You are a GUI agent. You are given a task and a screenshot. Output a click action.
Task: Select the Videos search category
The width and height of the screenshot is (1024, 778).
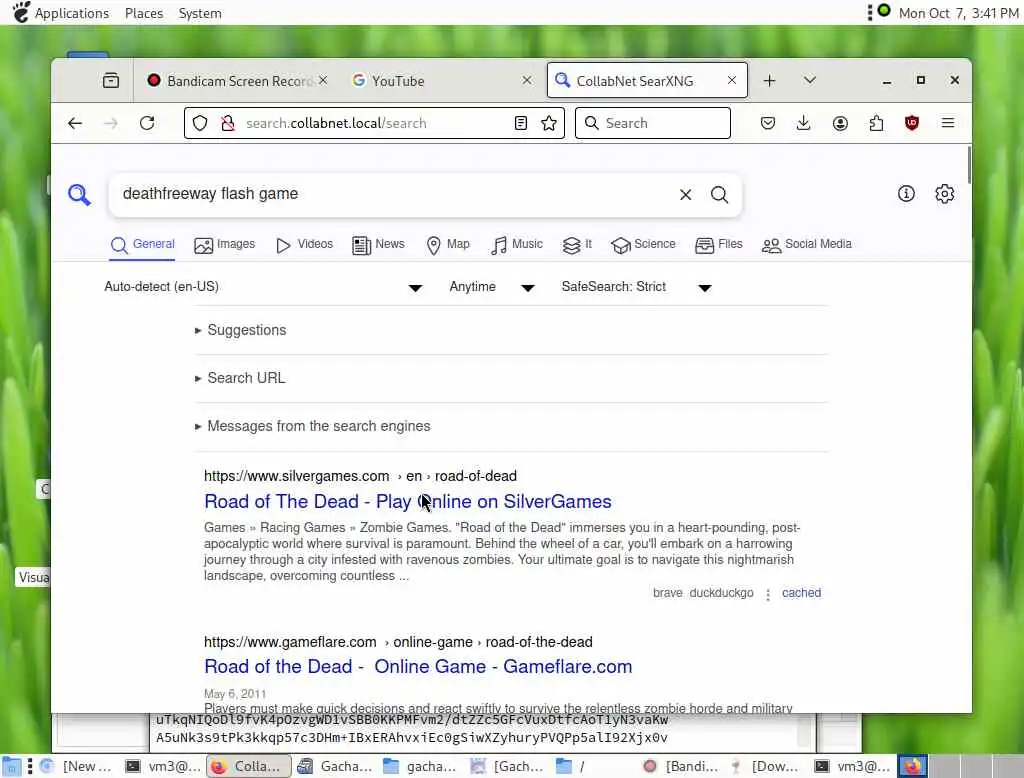click(x=304, y=244)
